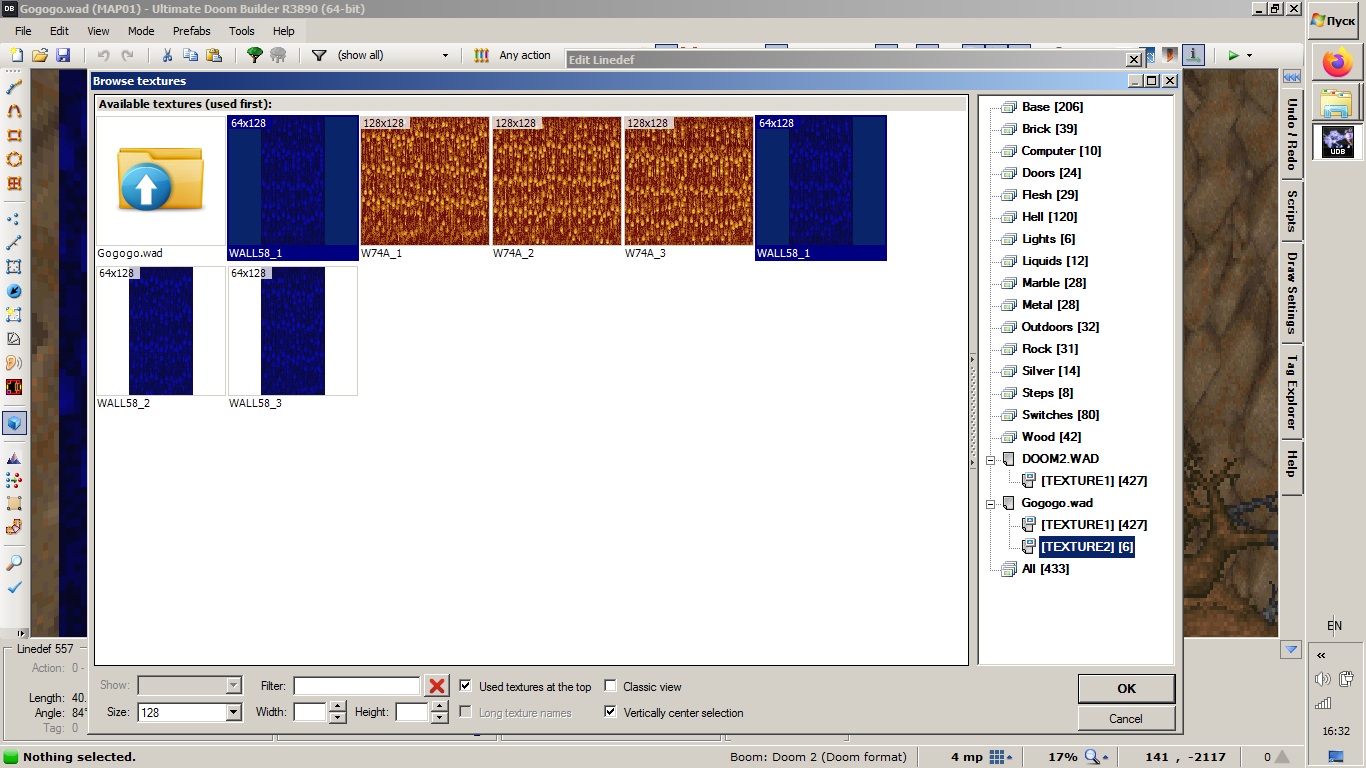Click the Undo arrow in the toolbar
This screenshot has height=768, width=1366.
[x=103, y=55]
